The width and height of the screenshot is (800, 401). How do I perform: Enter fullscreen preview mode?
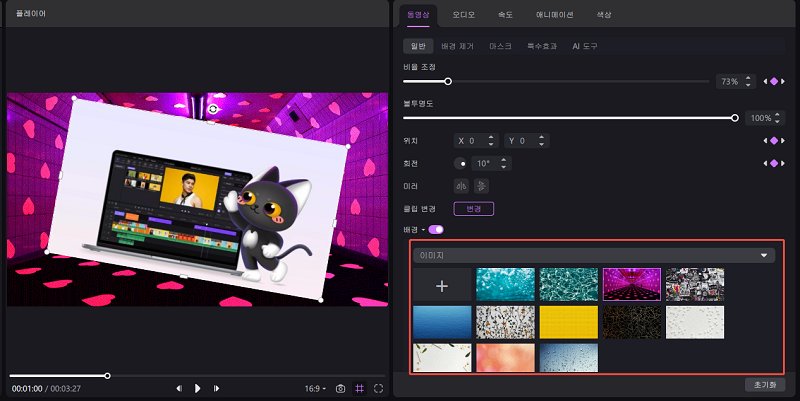tap(378, 389)
